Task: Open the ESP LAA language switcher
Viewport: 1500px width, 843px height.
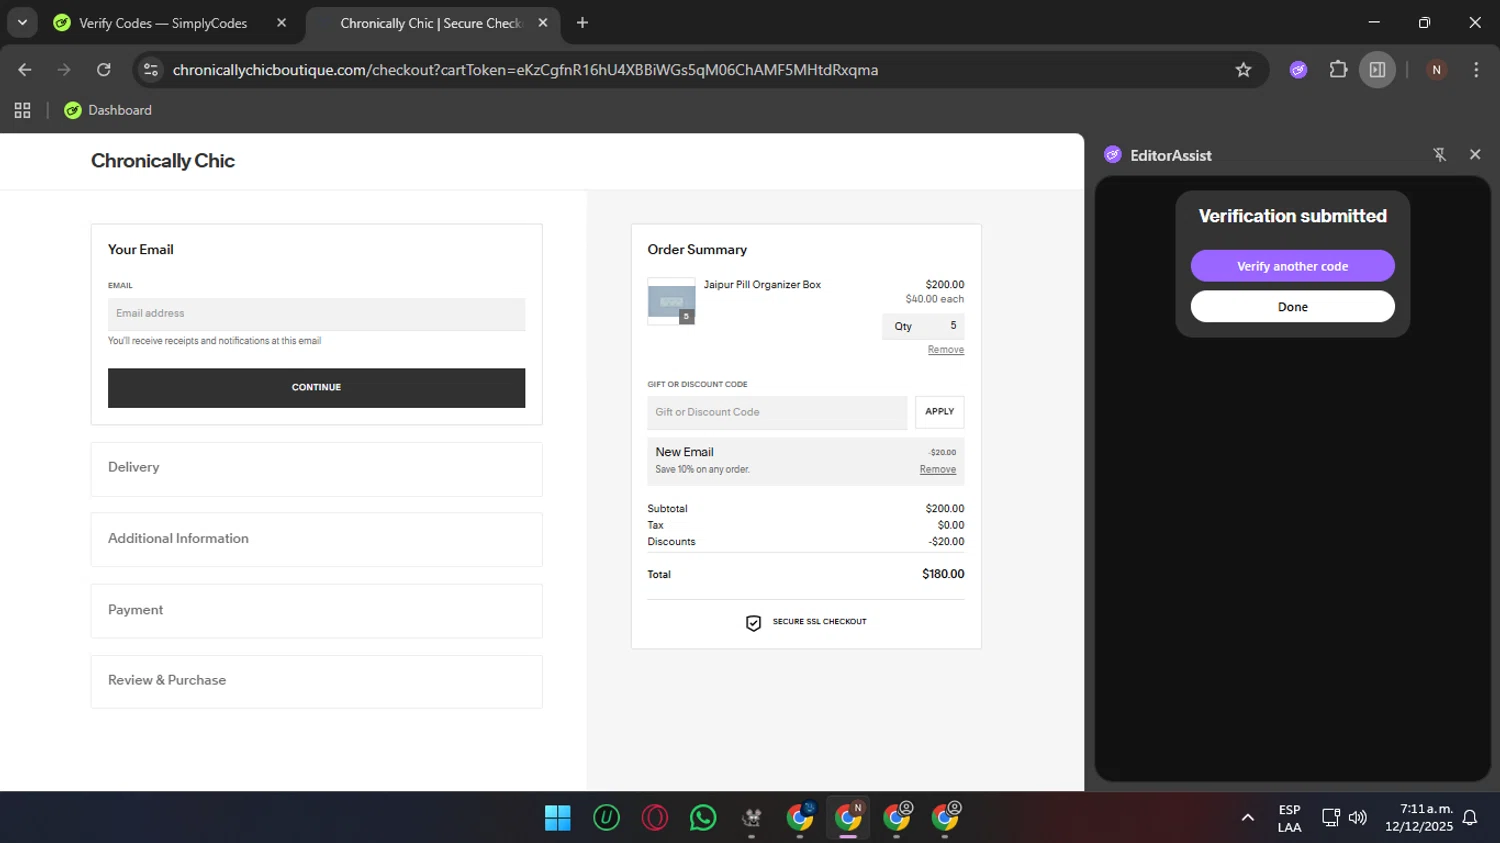Action: point(1289,818)
